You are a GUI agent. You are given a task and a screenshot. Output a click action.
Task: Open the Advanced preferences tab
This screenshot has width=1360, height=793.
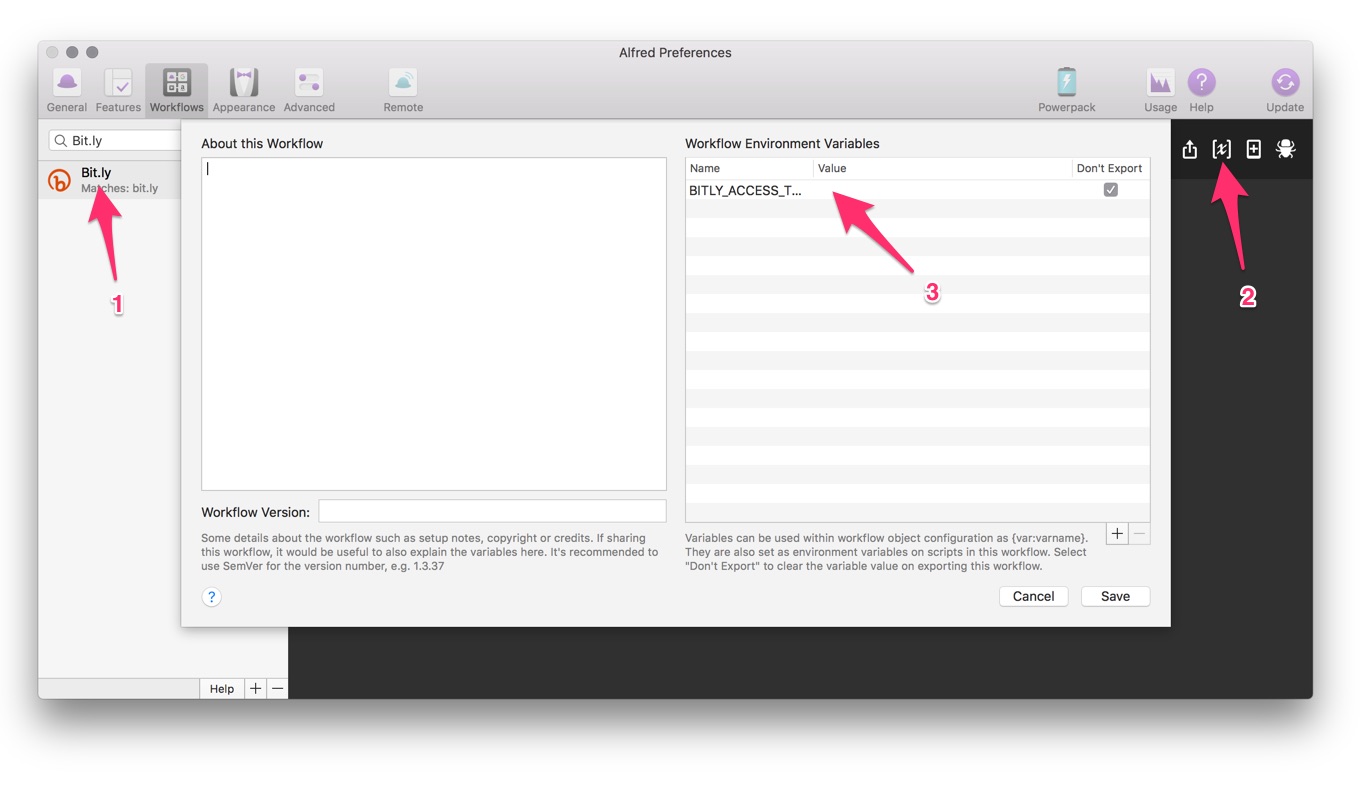click(309, 91)
